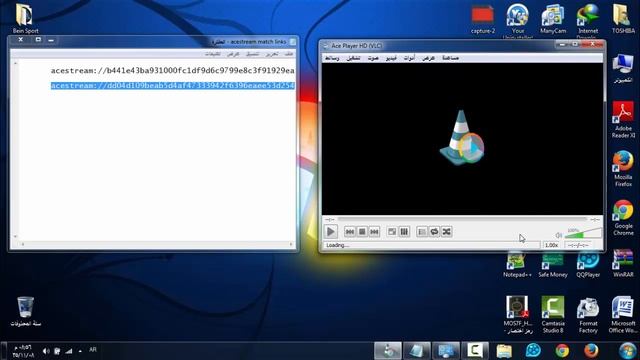Open the Windows Start orb
Image resolution: width=640 pixels, height=360 pixels.
point(627,351)
